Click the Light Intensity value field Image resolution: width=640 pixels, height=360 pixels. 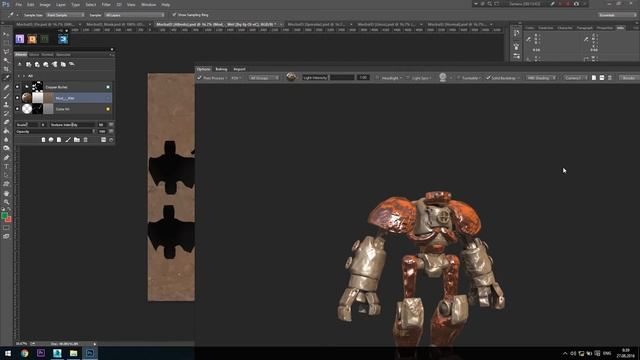(363, 78)
